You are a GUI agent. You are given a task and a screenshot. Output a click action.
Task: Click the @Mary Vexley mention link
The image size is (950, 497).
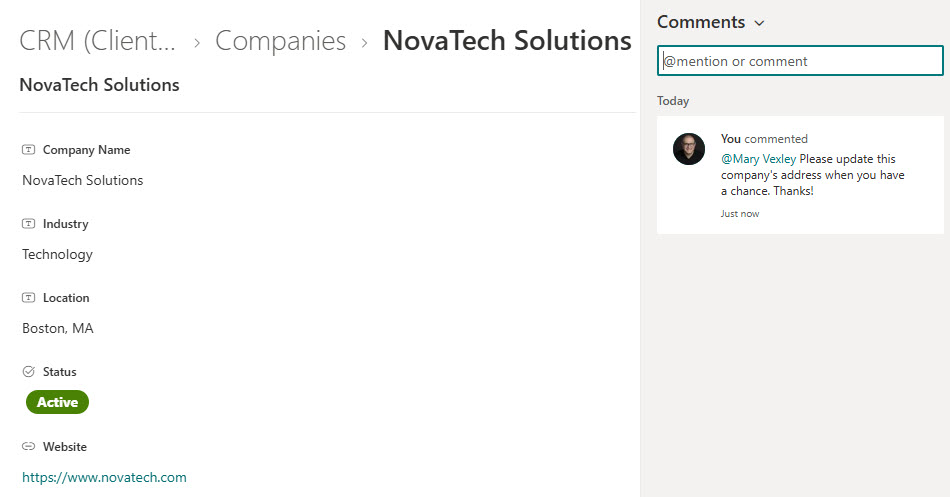click(758, 159)
